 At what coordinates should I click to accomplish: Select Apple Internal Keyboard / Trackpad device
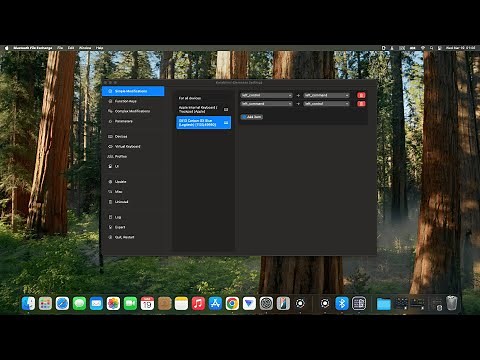tap(203, 109)
